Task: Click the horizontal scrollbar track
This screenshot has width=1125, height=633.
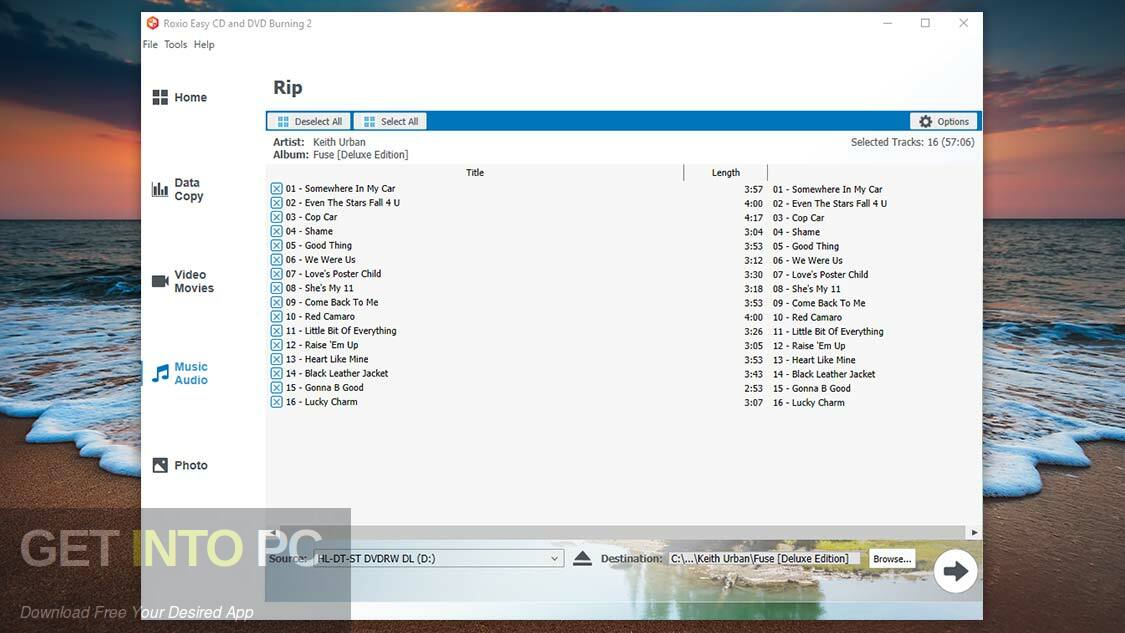Action: click(x=623, y=533)
